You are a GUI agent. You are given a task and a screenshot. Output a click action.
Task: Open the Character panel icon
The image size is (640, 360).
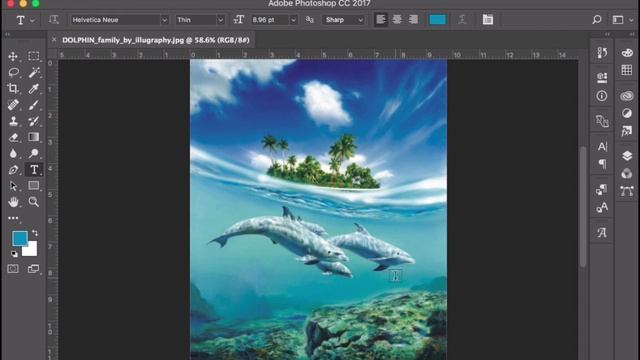[602, 146]
